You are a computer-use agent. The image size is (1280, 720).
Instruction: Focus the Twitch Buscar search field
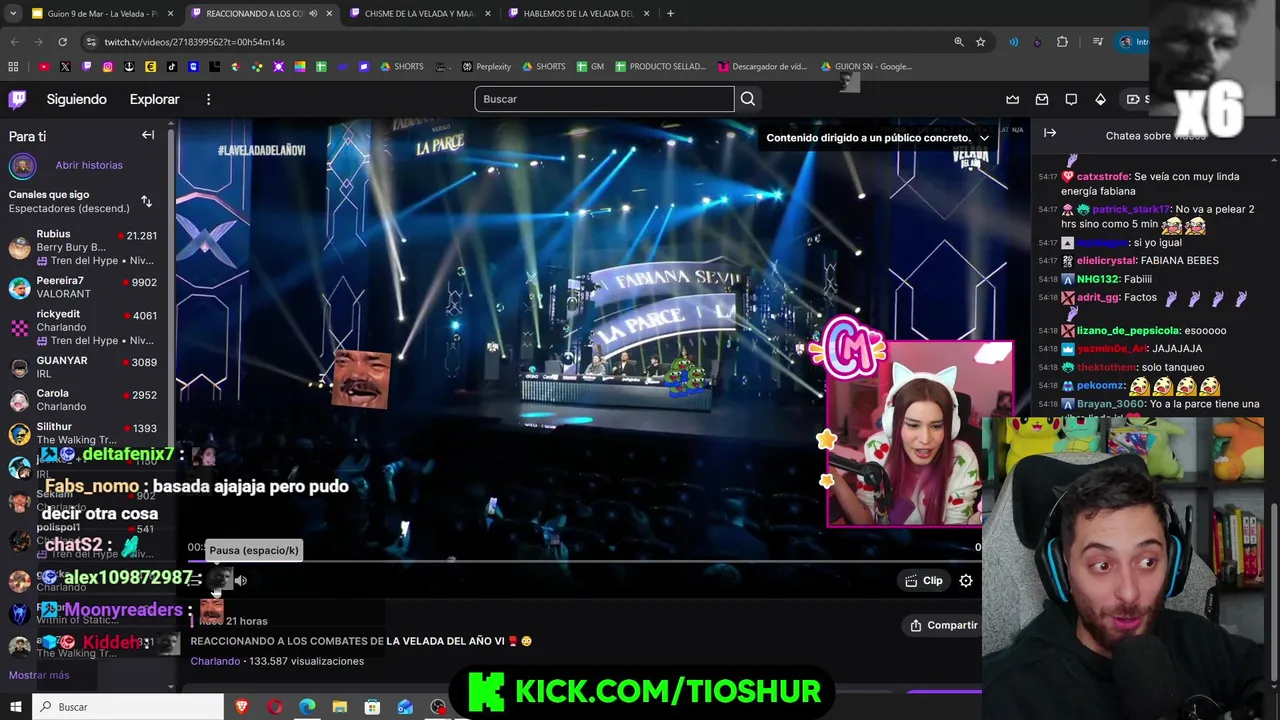point(604,99)
